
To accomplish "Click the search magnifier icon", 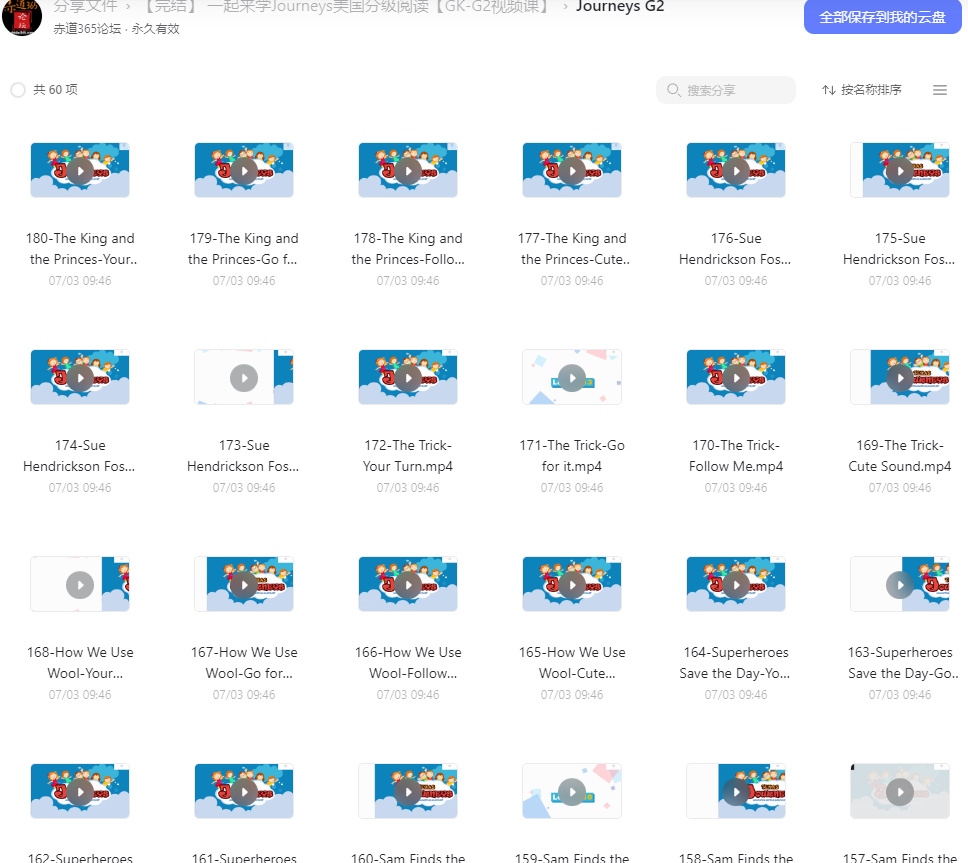I will click(x=674, y=90).
